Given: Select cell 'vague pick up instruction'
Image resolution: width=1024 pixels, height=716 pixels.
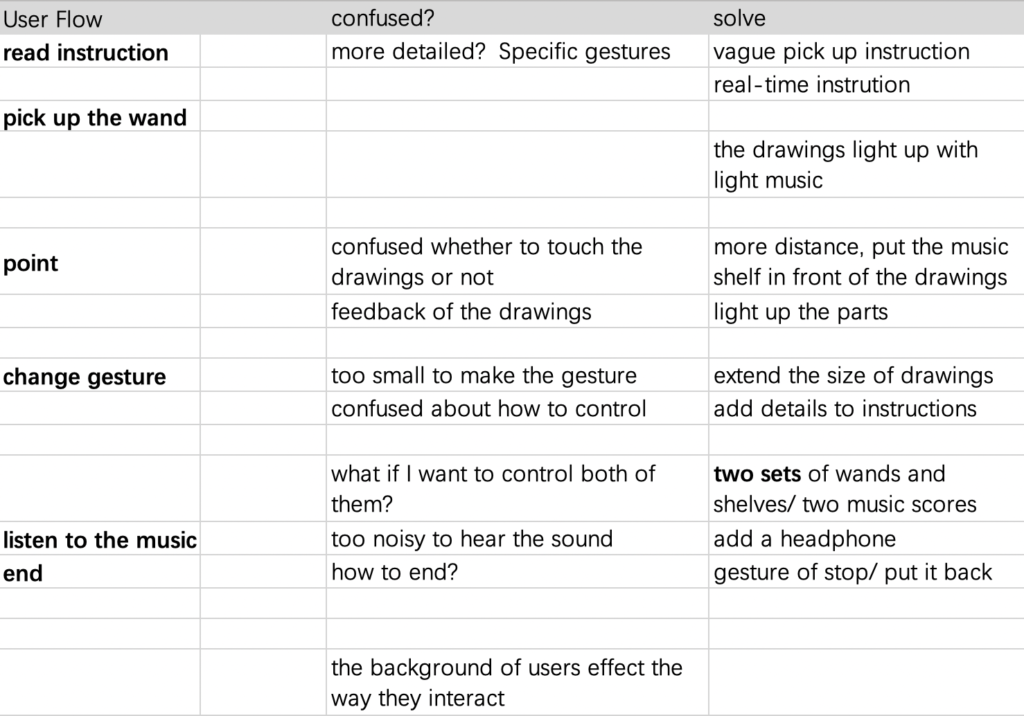Looking at the screenshot, I should pos(866,52).
